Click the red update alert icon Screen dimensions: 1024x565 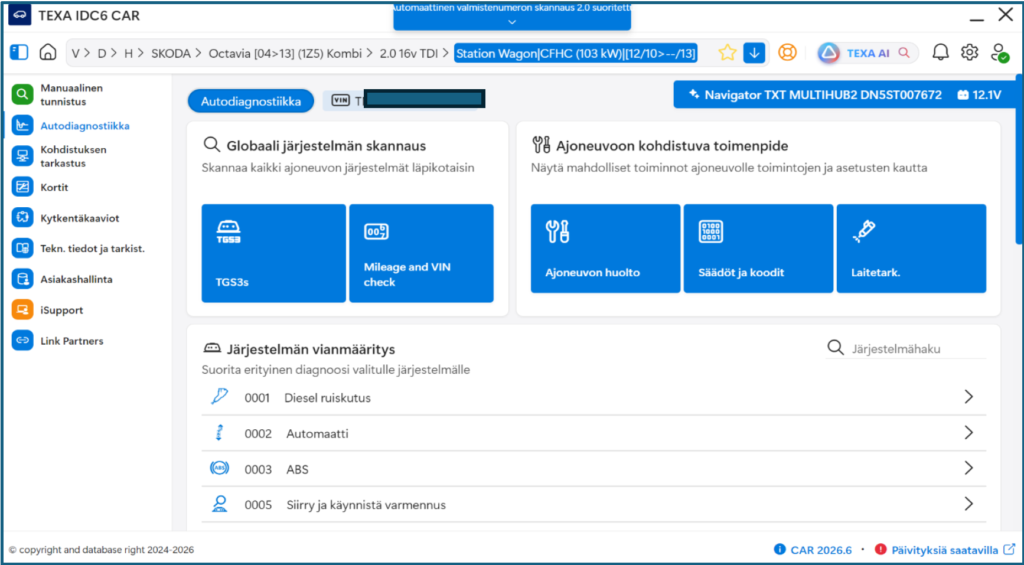pyautogui.click(x=880, y=549)
